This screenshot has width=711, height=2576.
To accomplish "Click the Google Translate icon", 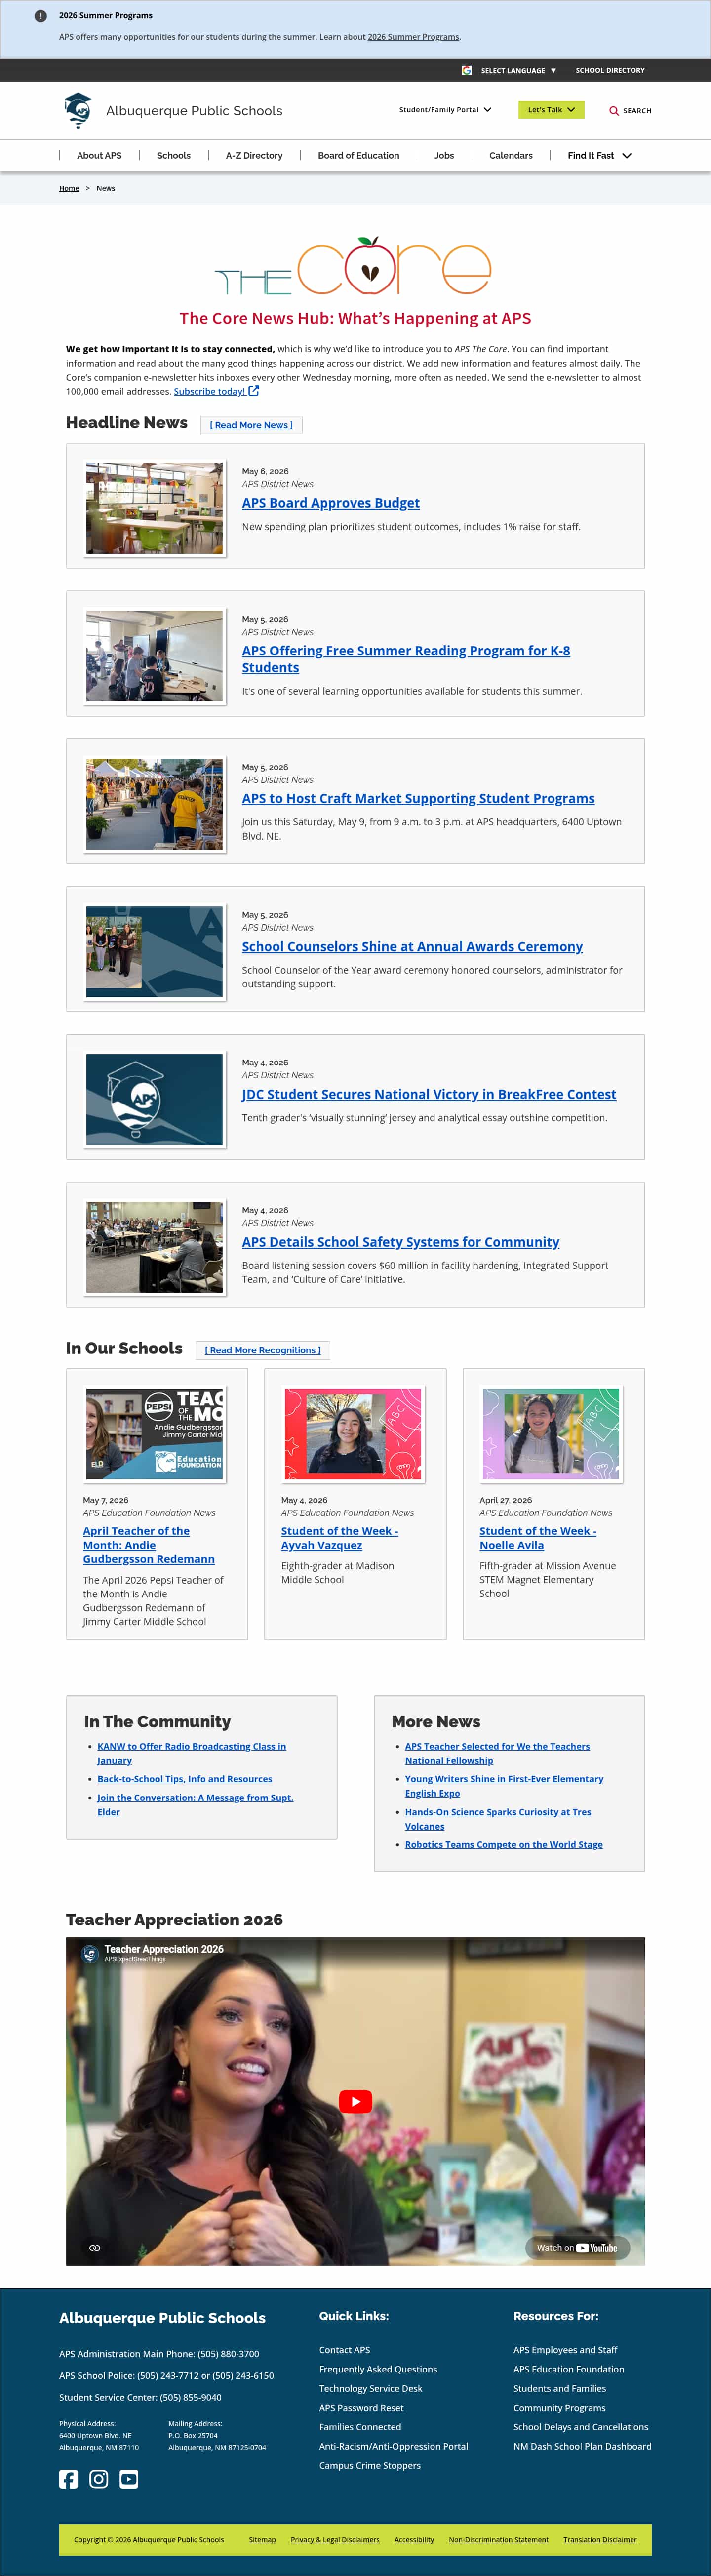I will 467,70.
